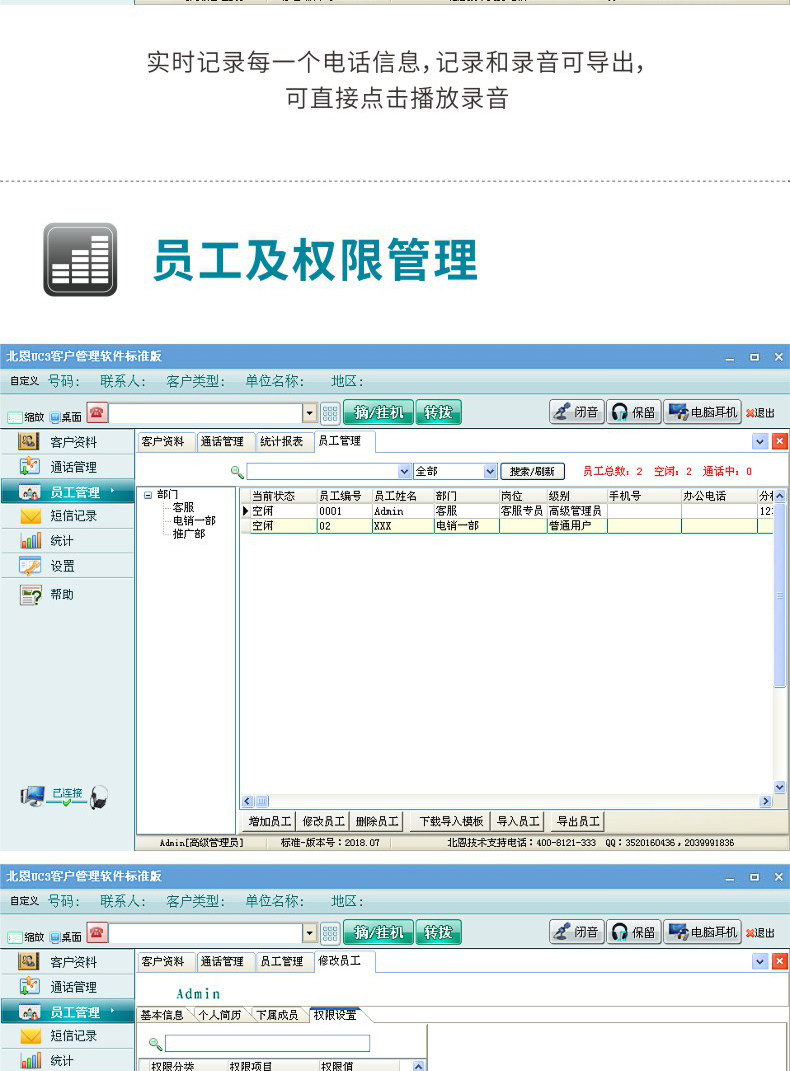790x1071 pixels.
Task: Click 保留 hold button in the upper window
Action: pos(634,412)
